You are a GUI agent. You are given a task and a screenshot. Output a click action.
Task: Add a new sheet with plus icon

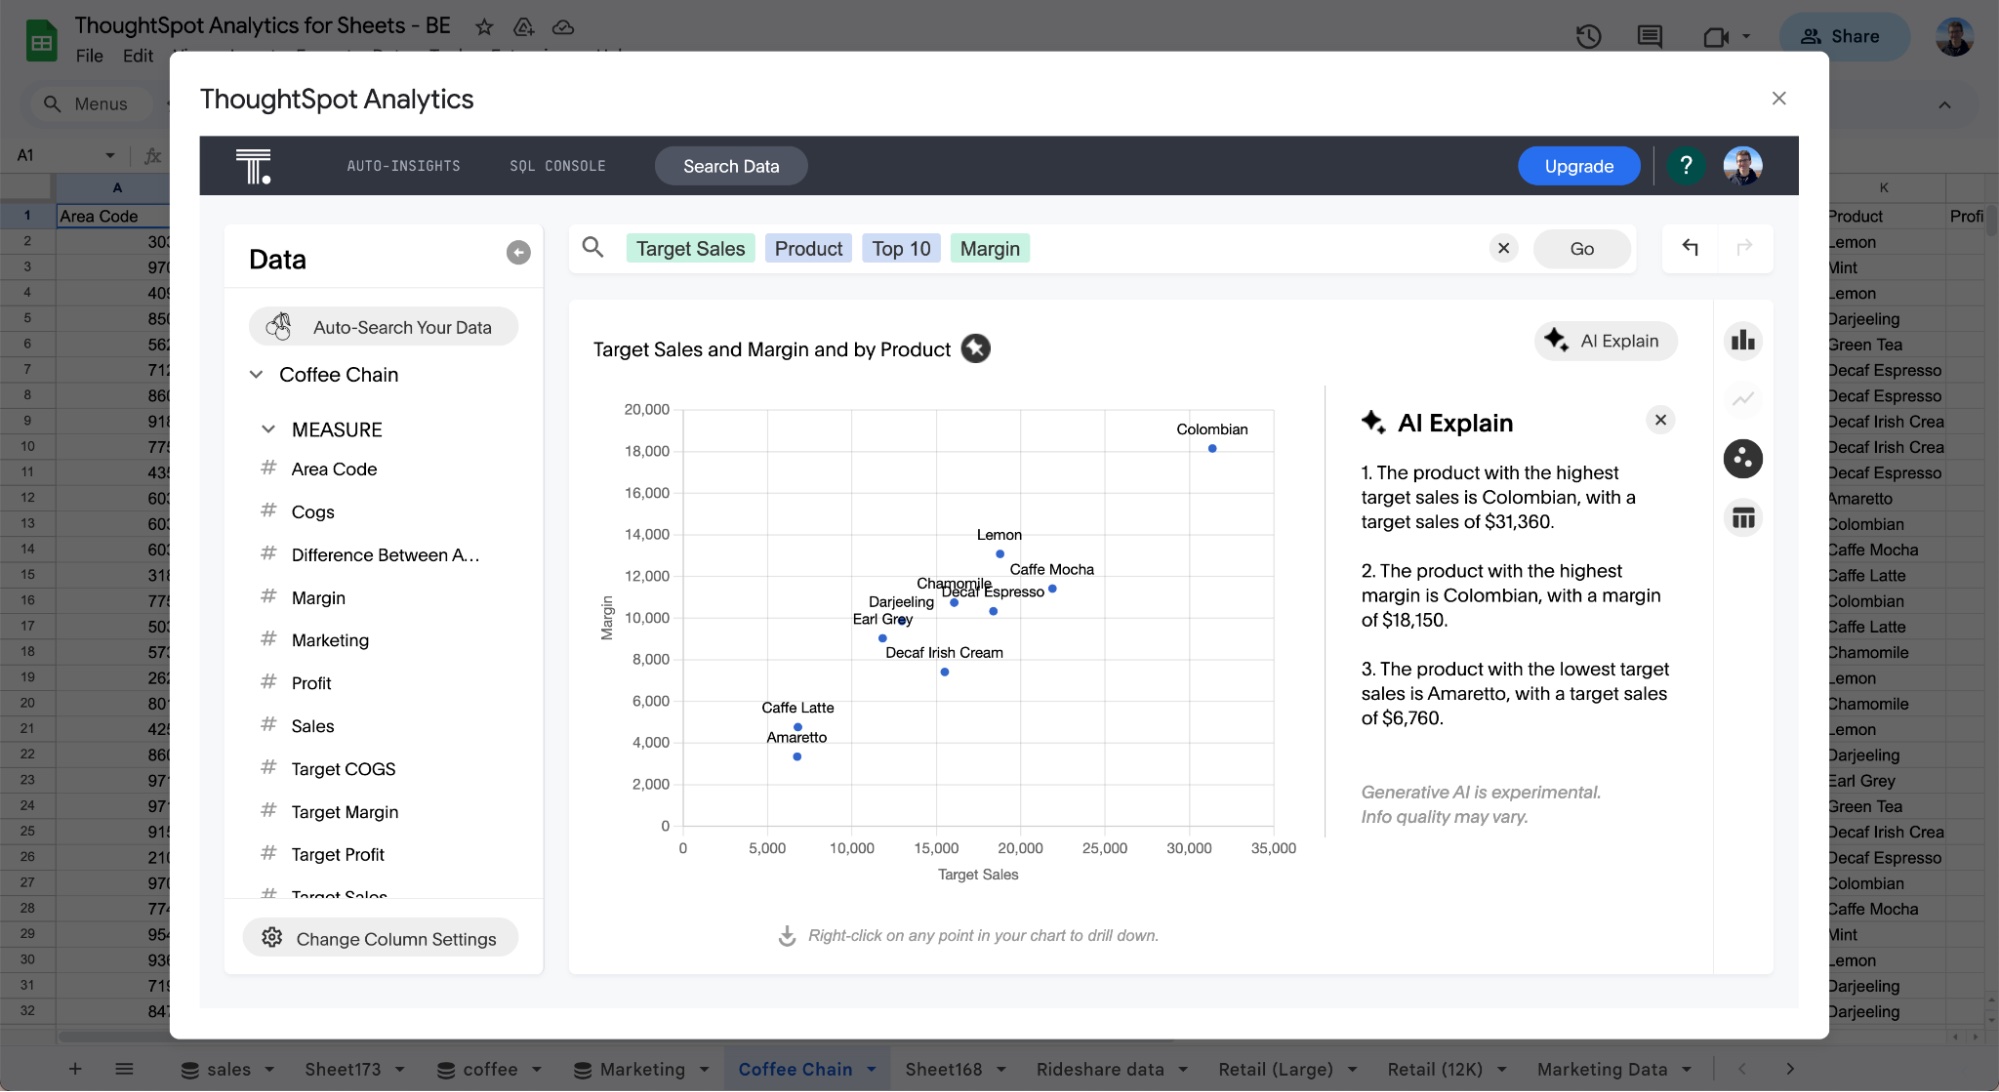pyautogui.click(x=75, y=1069)
